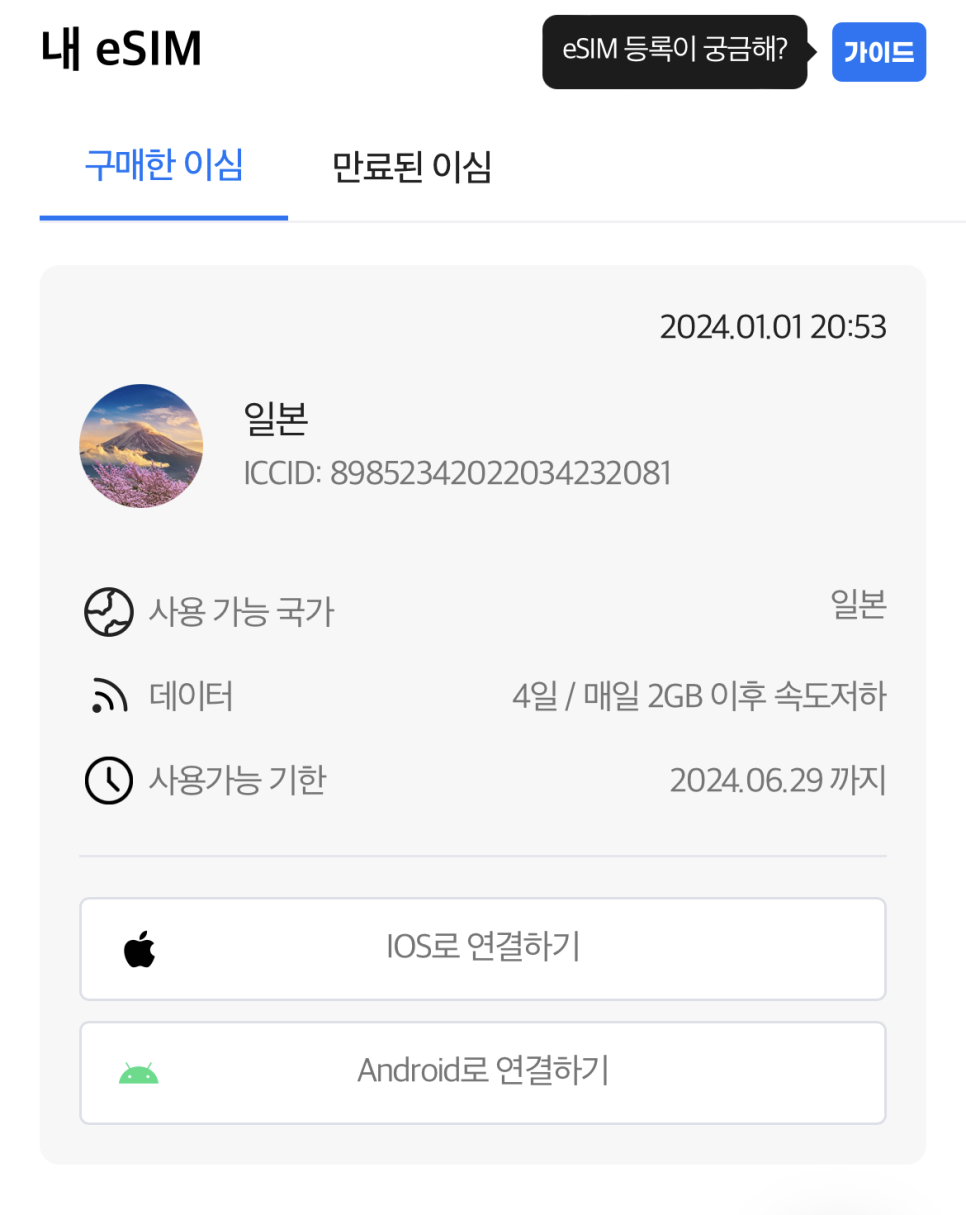Click the 2024.01.01 20:53 purchase date

[773, 327]
